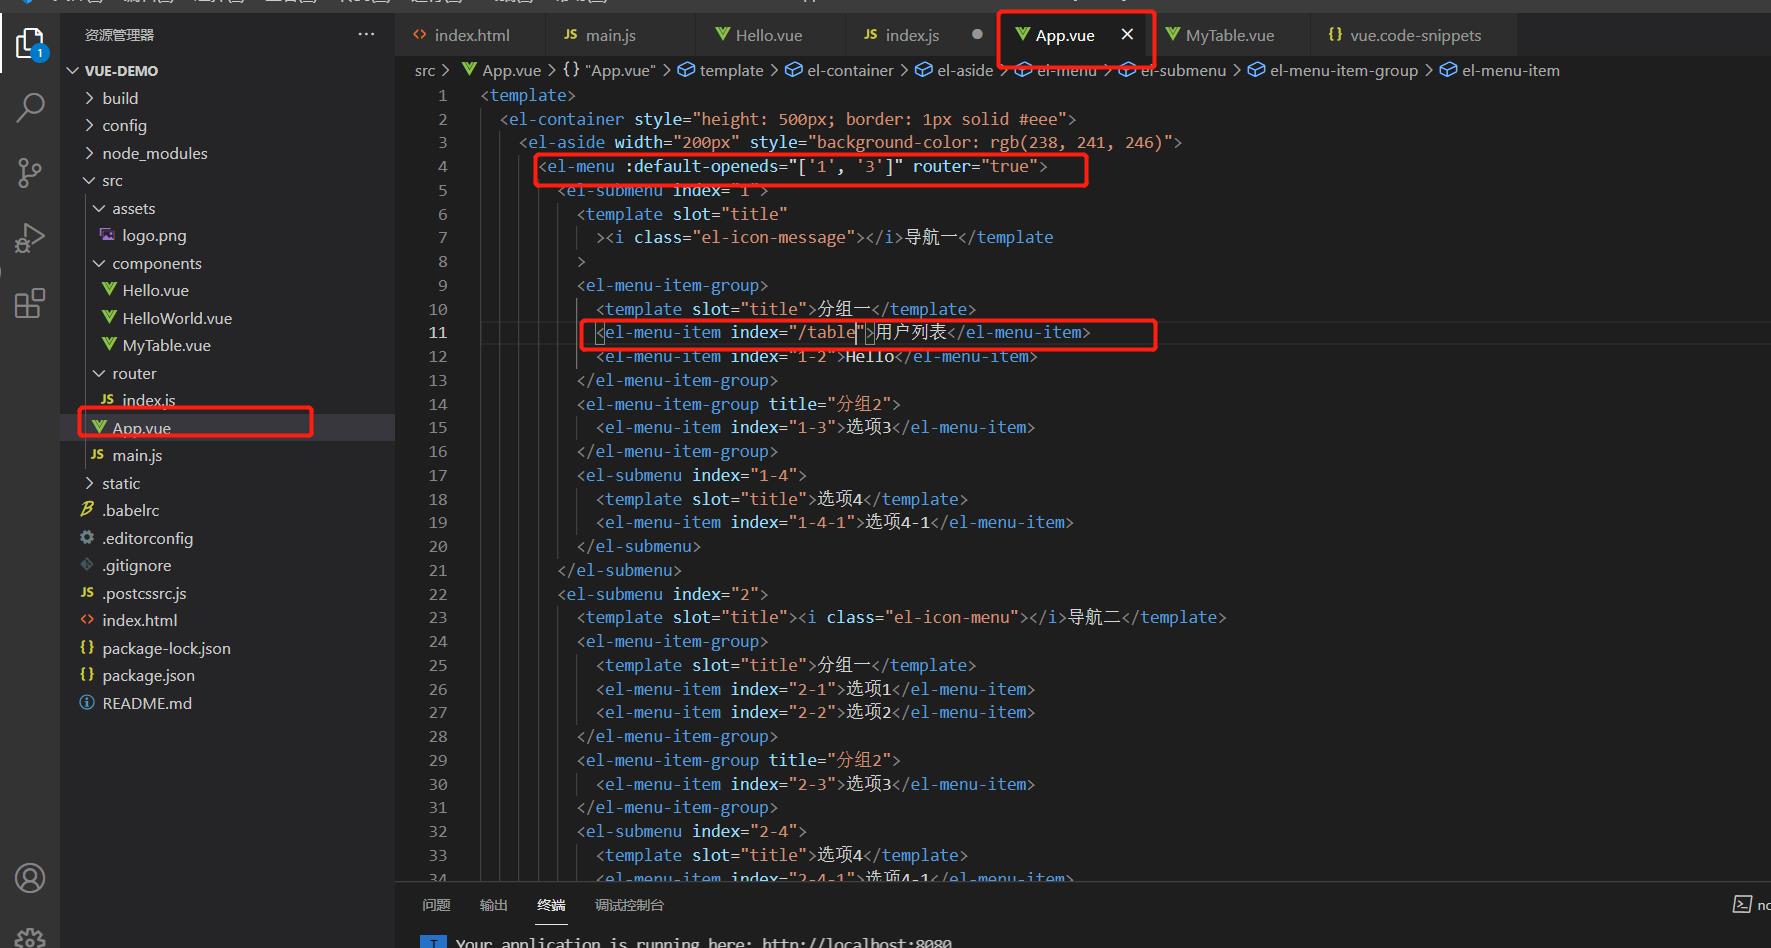
Task: Click the git icon of .gitignore
Action: (87, 565)
